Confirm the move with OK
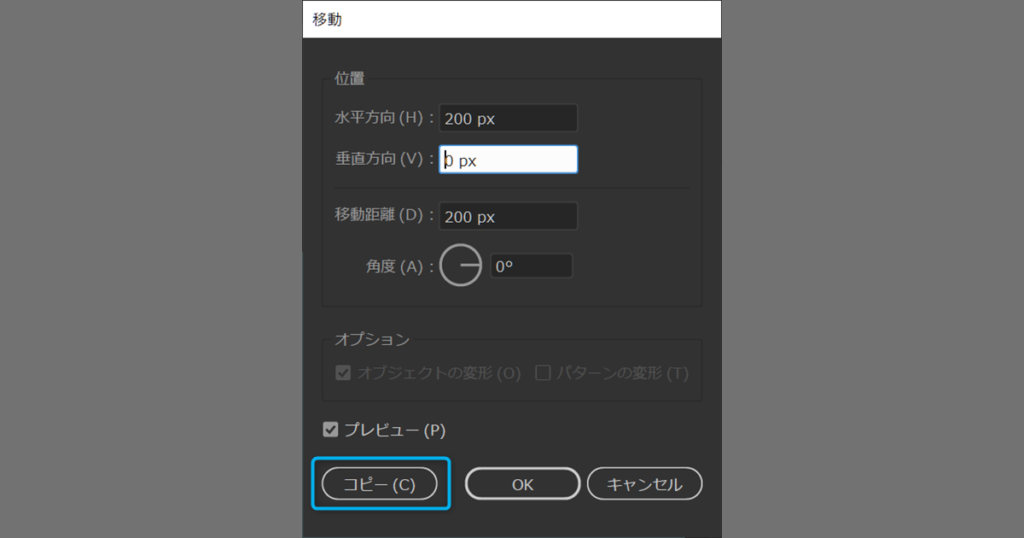 522,484
